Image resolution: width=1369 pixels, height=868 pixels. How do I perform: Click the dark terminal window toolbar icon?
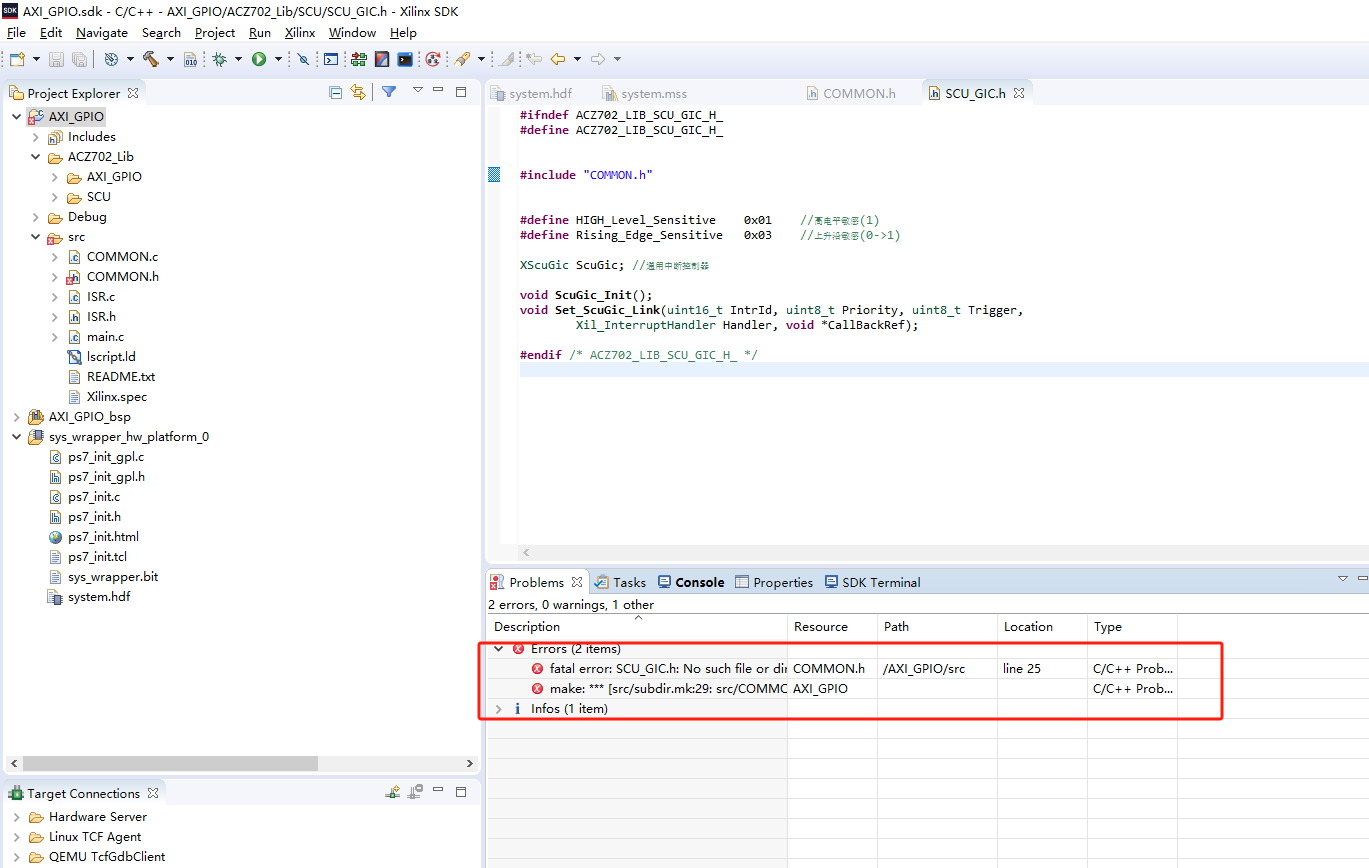click(x=405, y=60)
